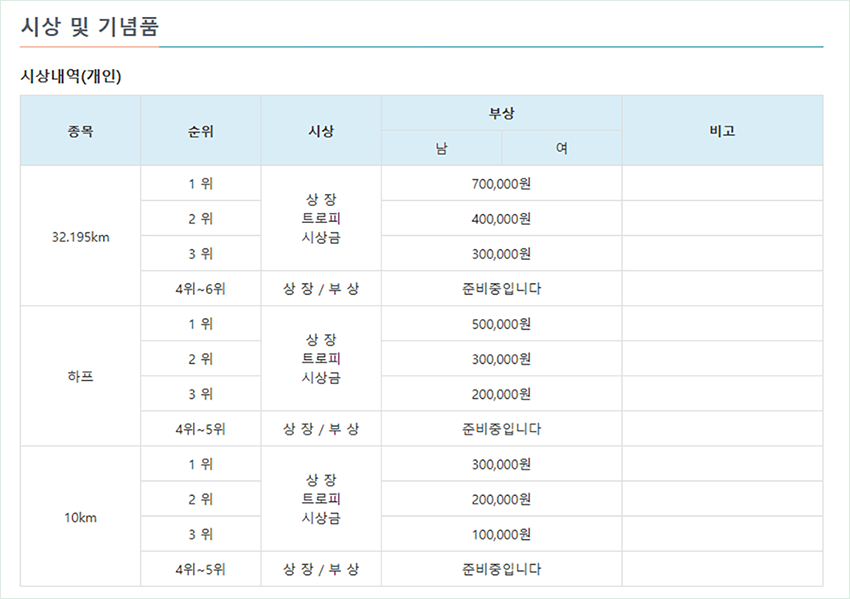Click '4위~5위' rank in 하프 section
Viewport: 850px width, 599px height.
click(201, 429)
